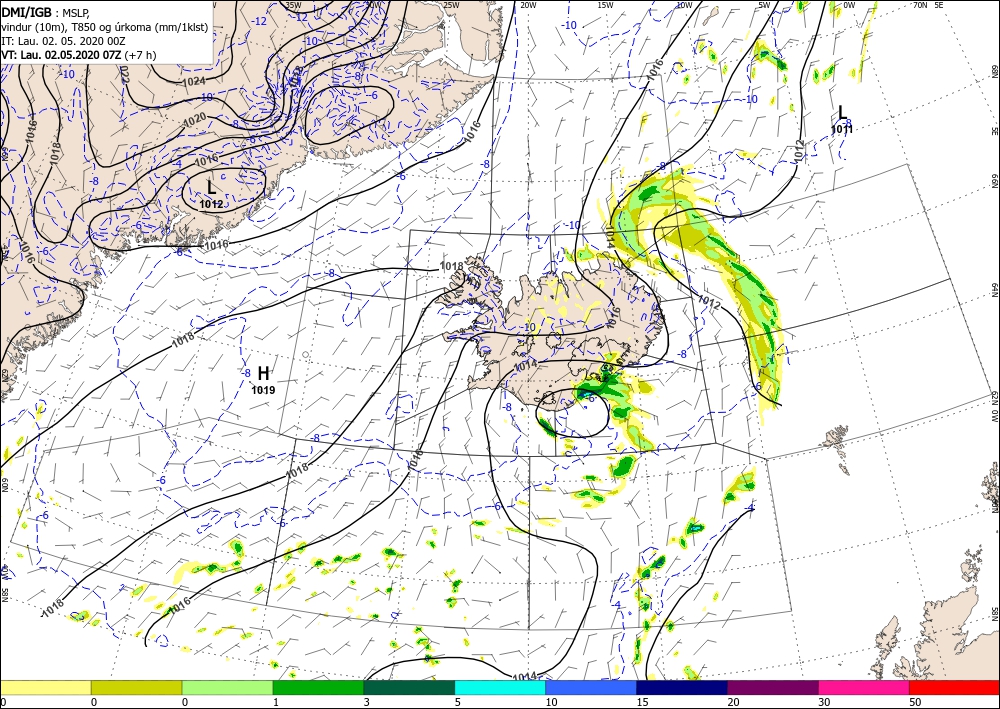The image size is (1000, 709).
Task: Select the pink 30 mm legend swatch
Action: tap(864, 687)
